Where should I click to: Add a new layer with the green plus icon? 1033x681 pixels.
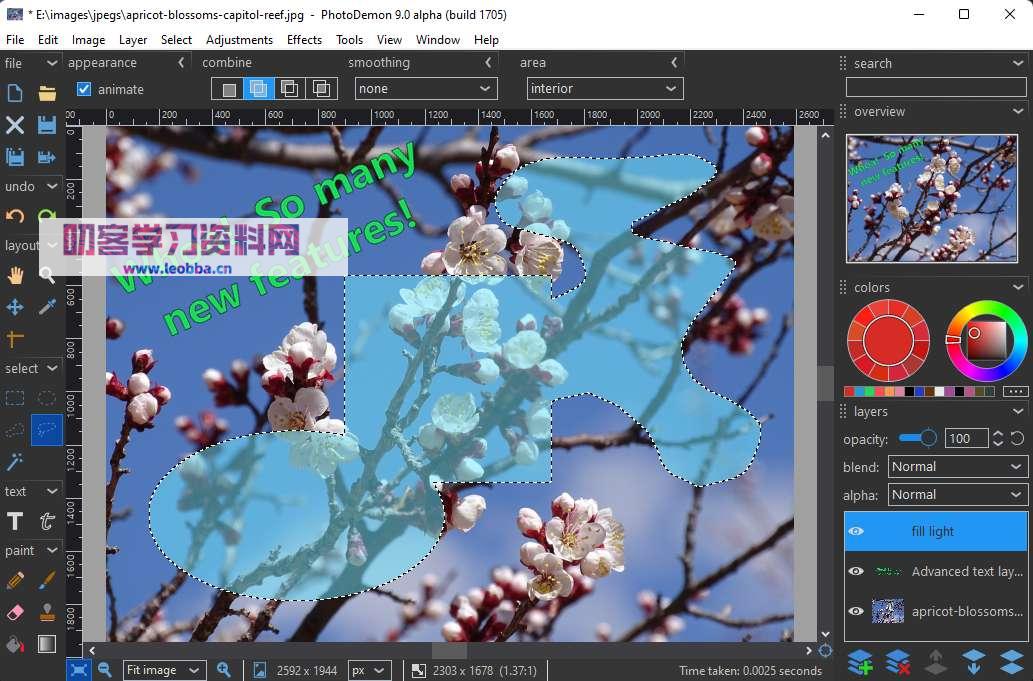858,661
